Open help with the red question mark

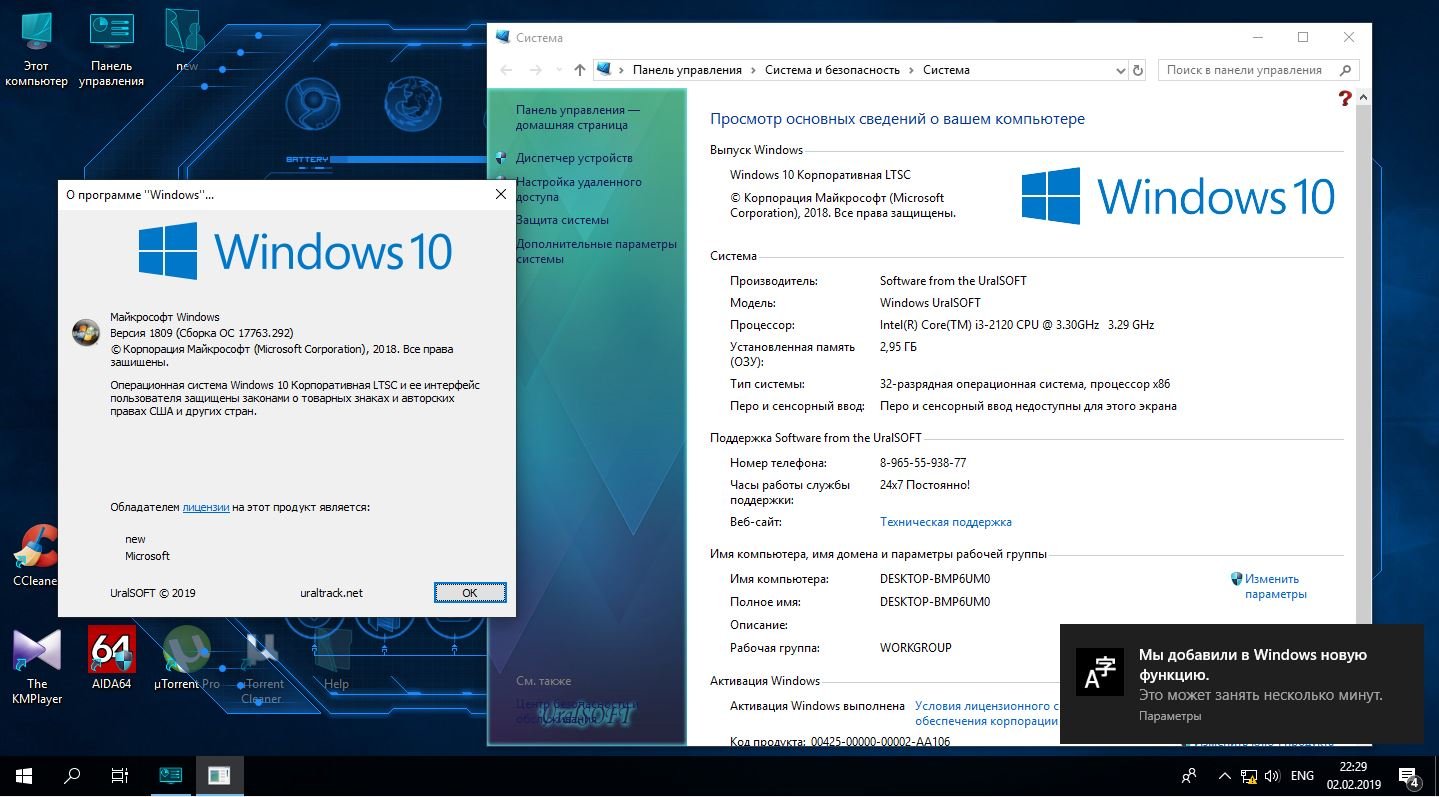1345,98
